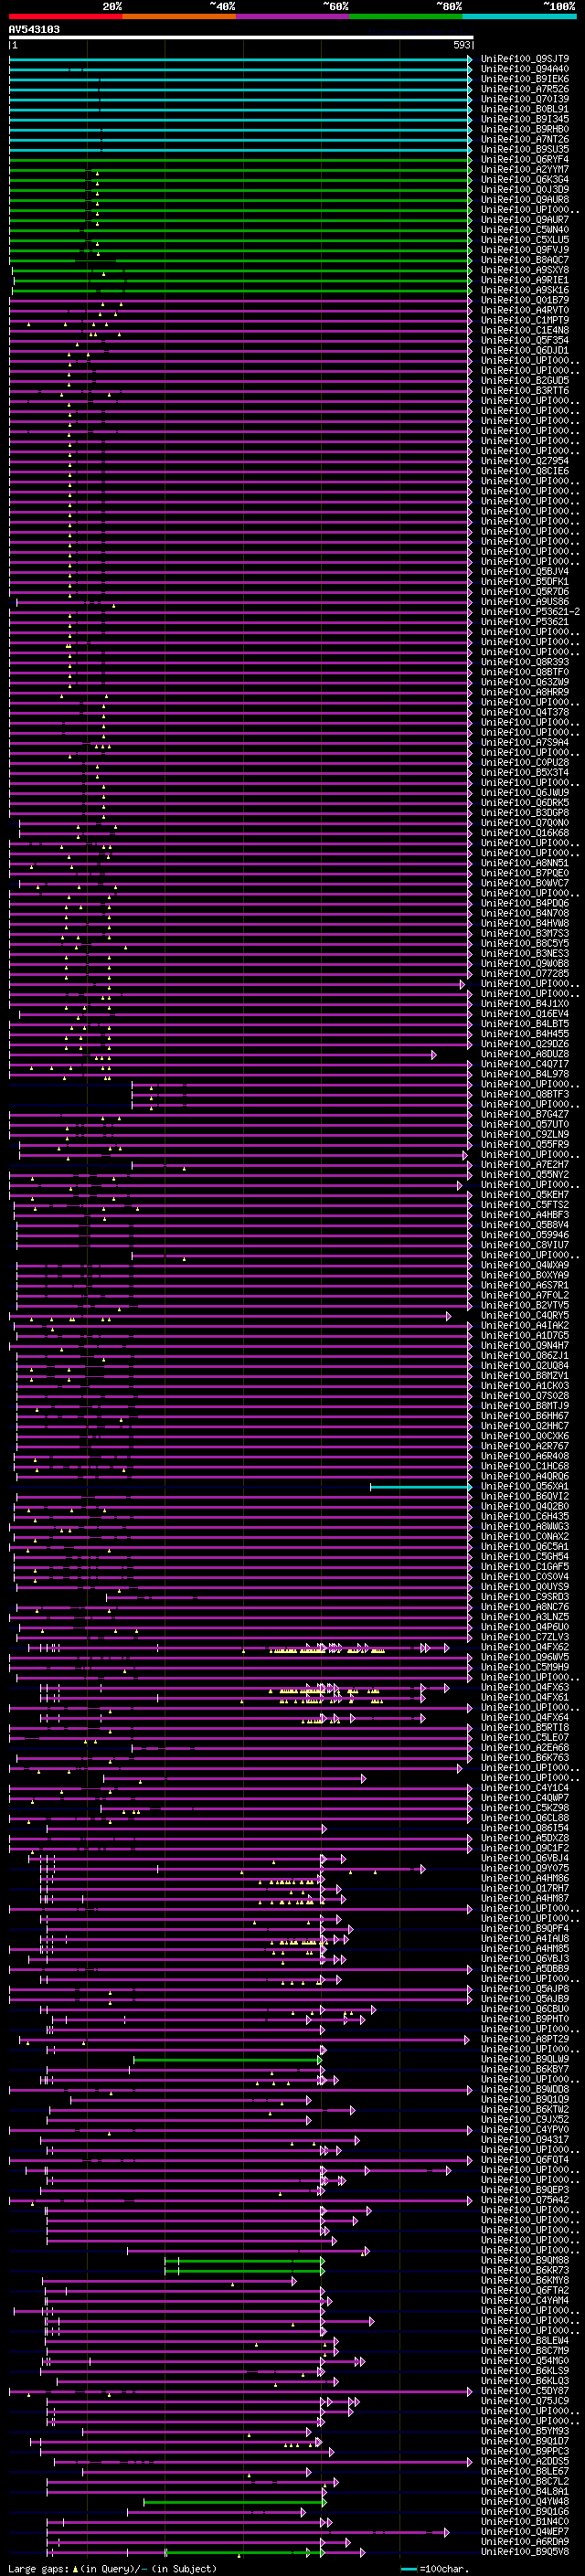Open hit UniRef100_Q9AUR7
The width and height of the screenshot is (585, 2576).
(x=525, y=220)
